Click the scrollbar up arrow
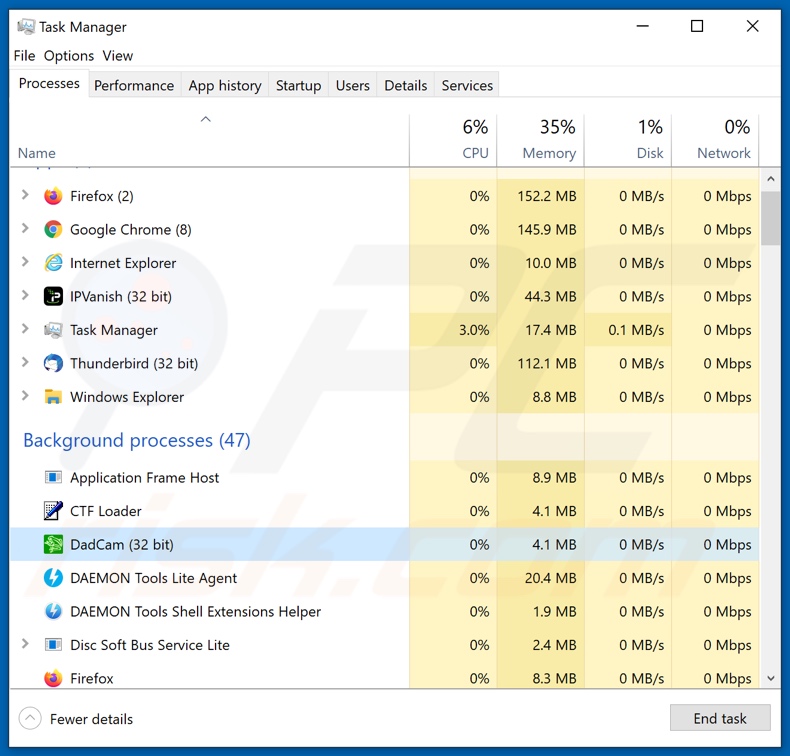 coord(770,179)
